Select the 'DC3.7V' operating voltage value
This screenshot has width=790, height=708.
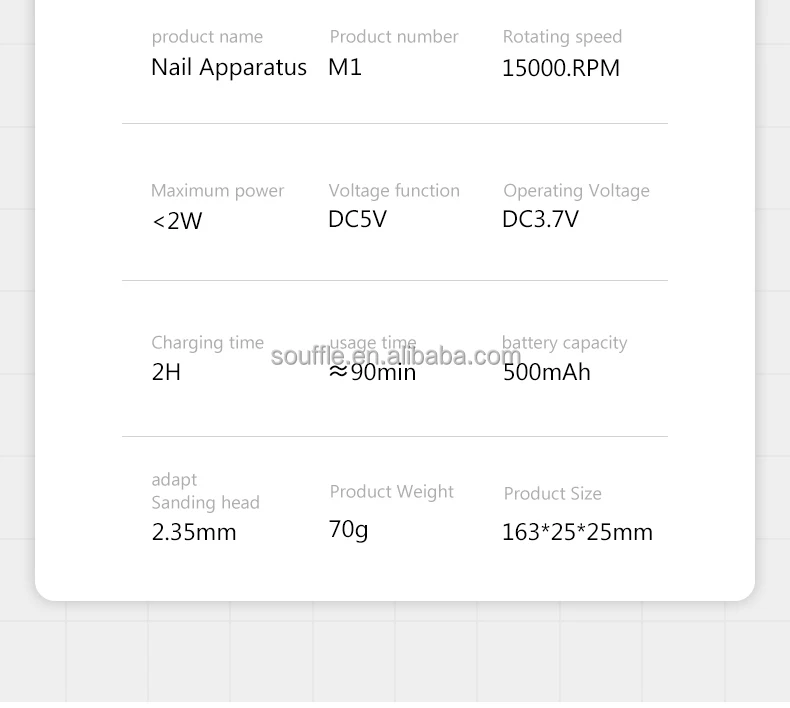(540, 219)
